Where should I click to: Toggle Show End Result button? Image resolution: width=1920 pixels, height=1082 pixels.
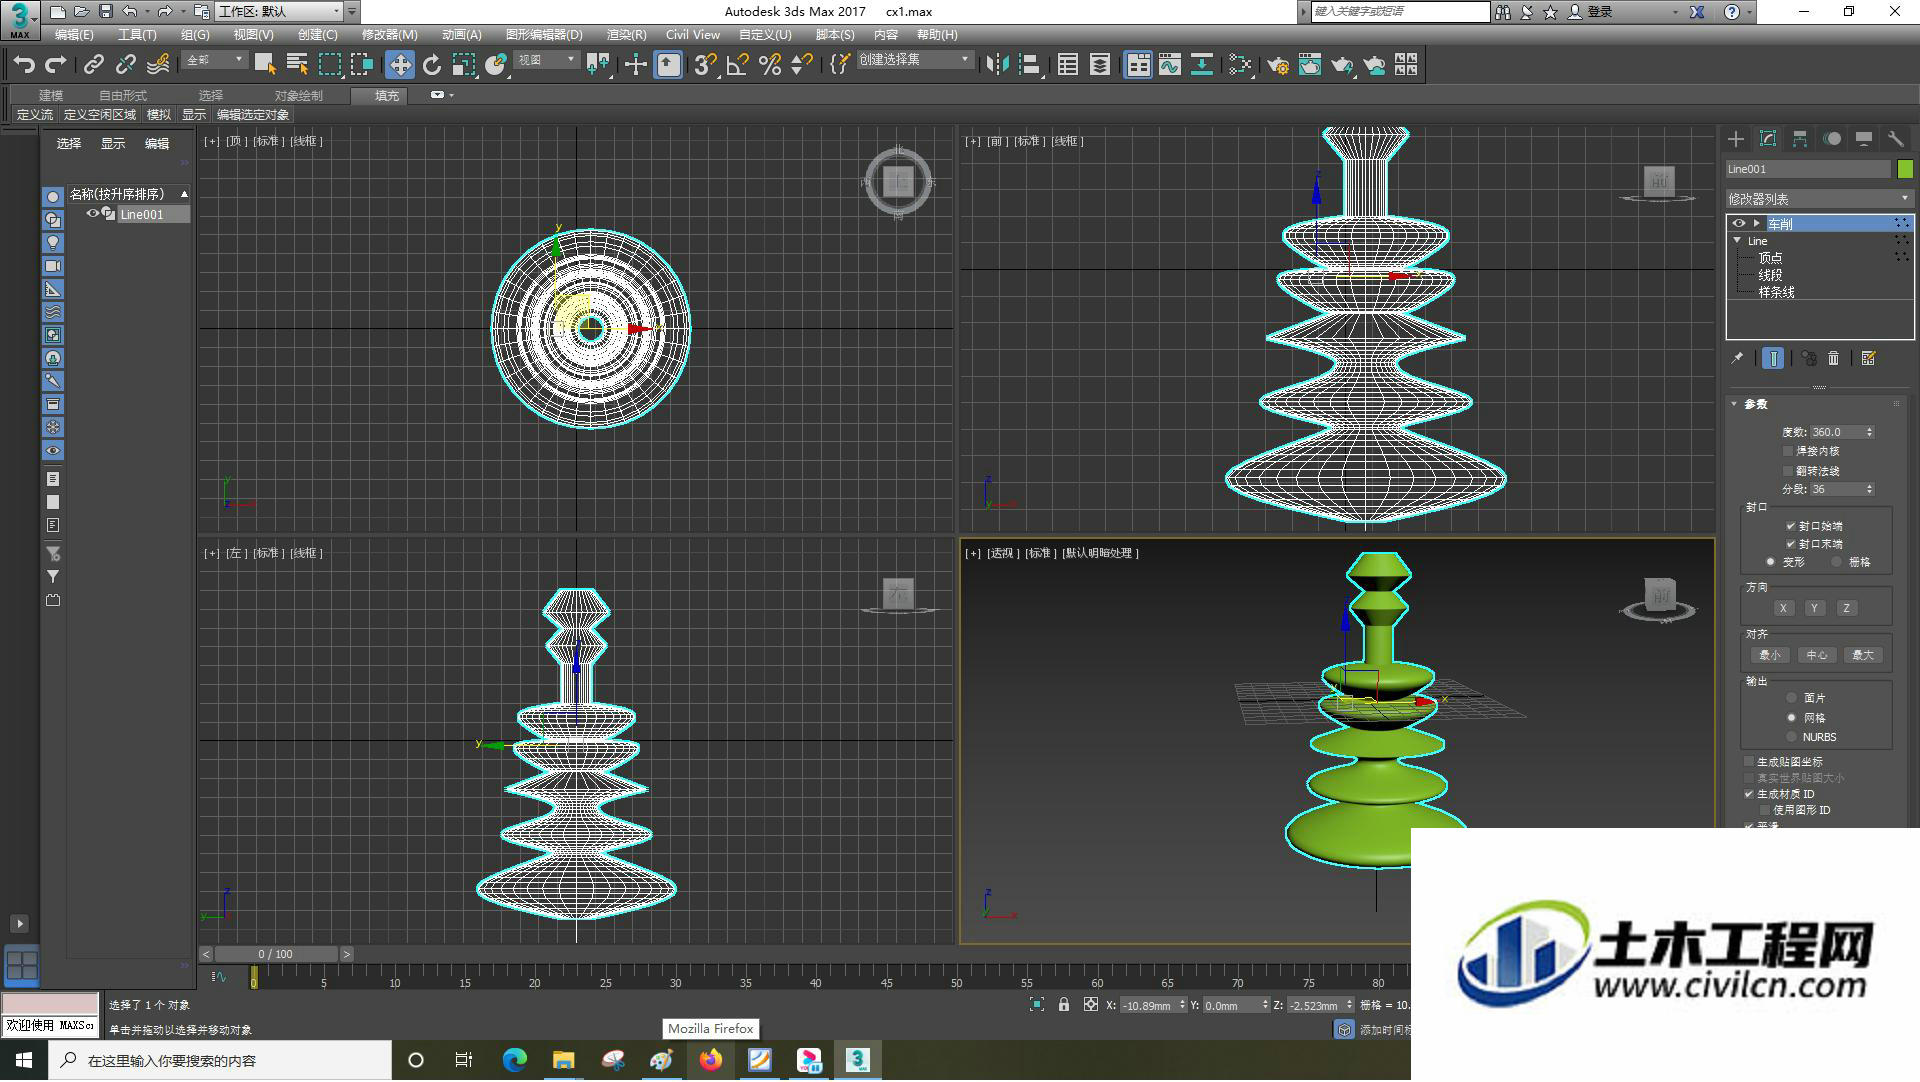pyautogui.click(x=1773, y=358)
